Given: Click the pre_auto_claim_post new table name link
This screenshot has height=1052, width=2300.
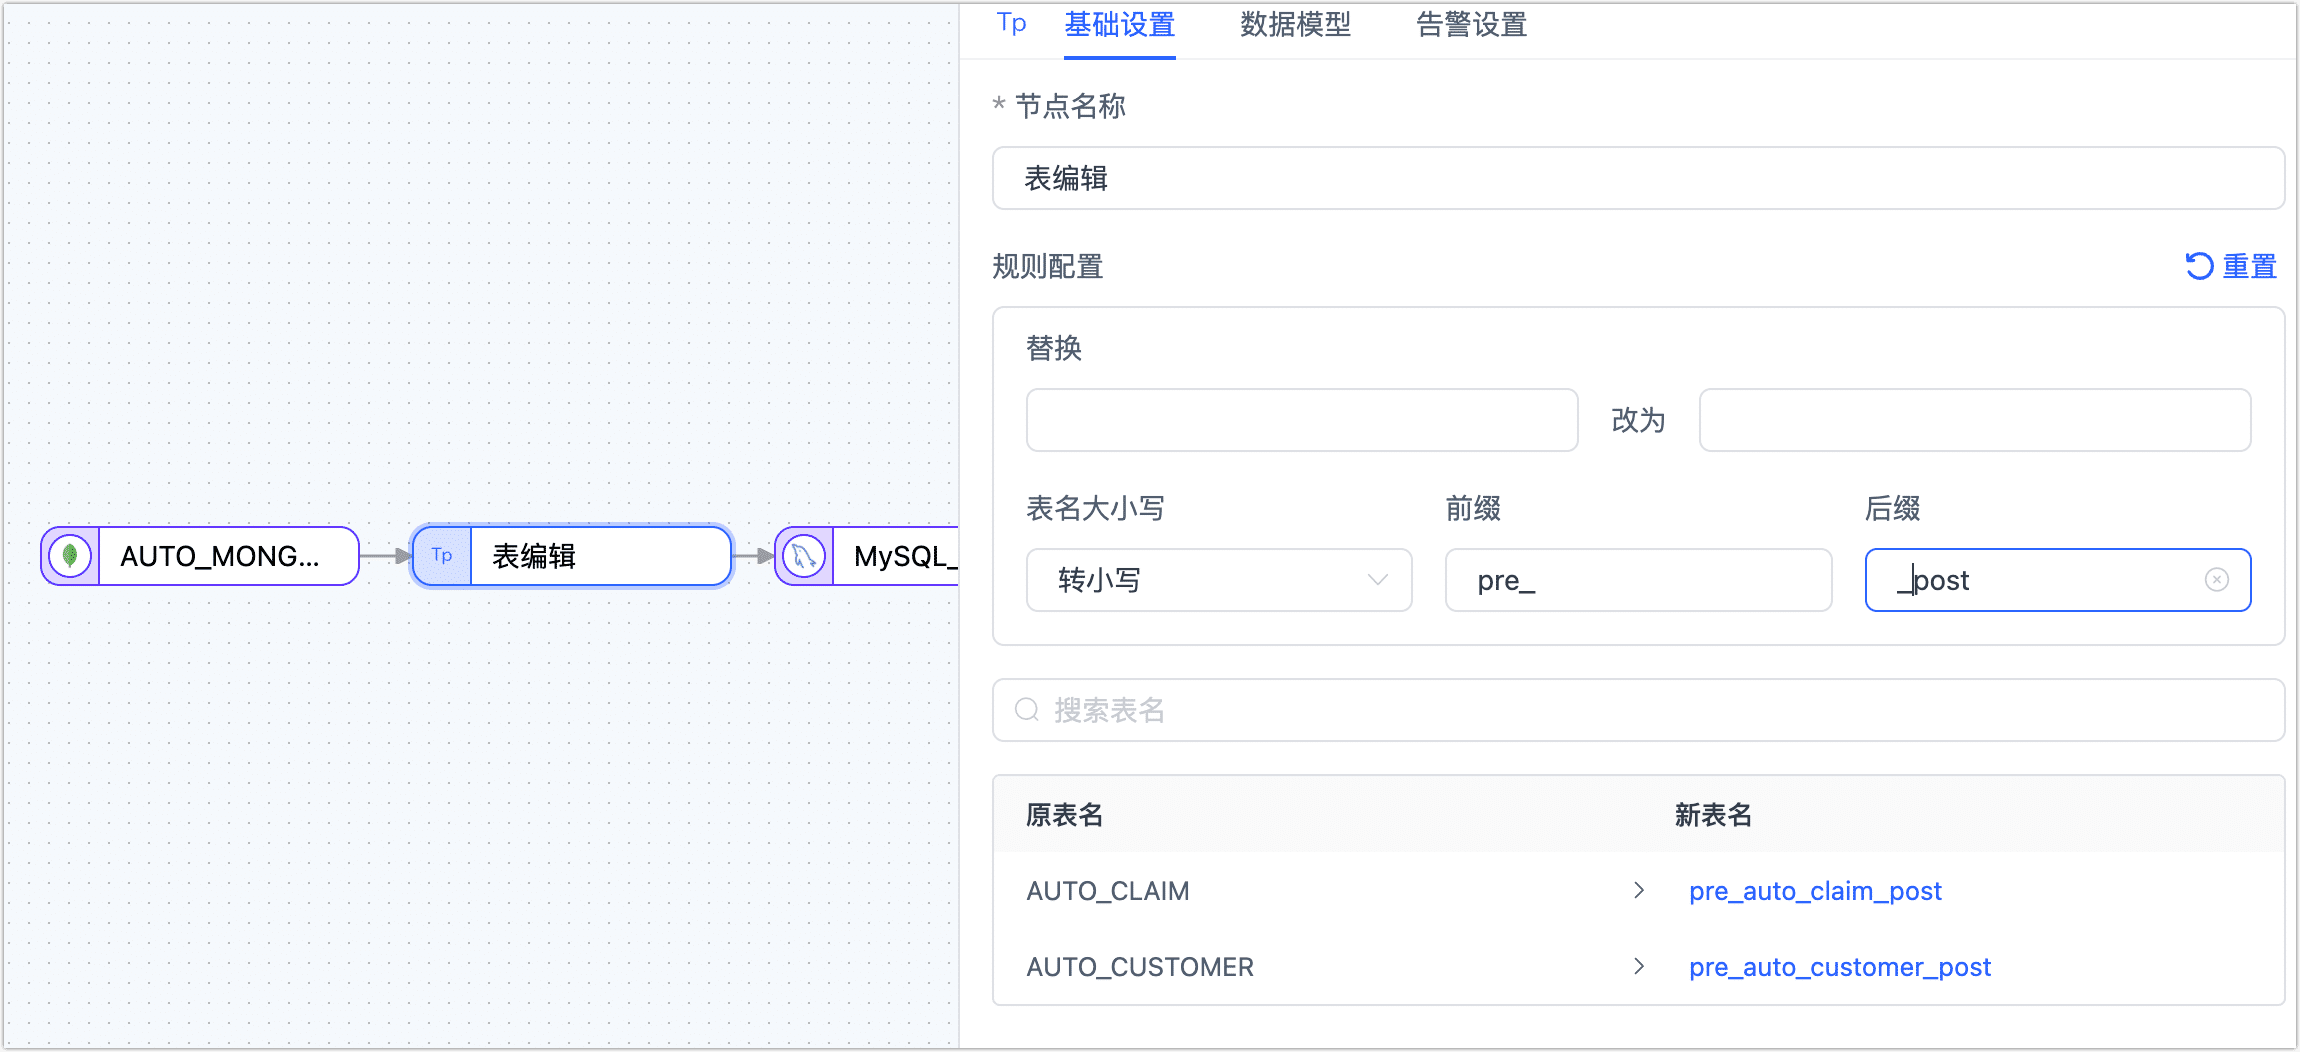Looking at the screenshot, I should 1814,891.
